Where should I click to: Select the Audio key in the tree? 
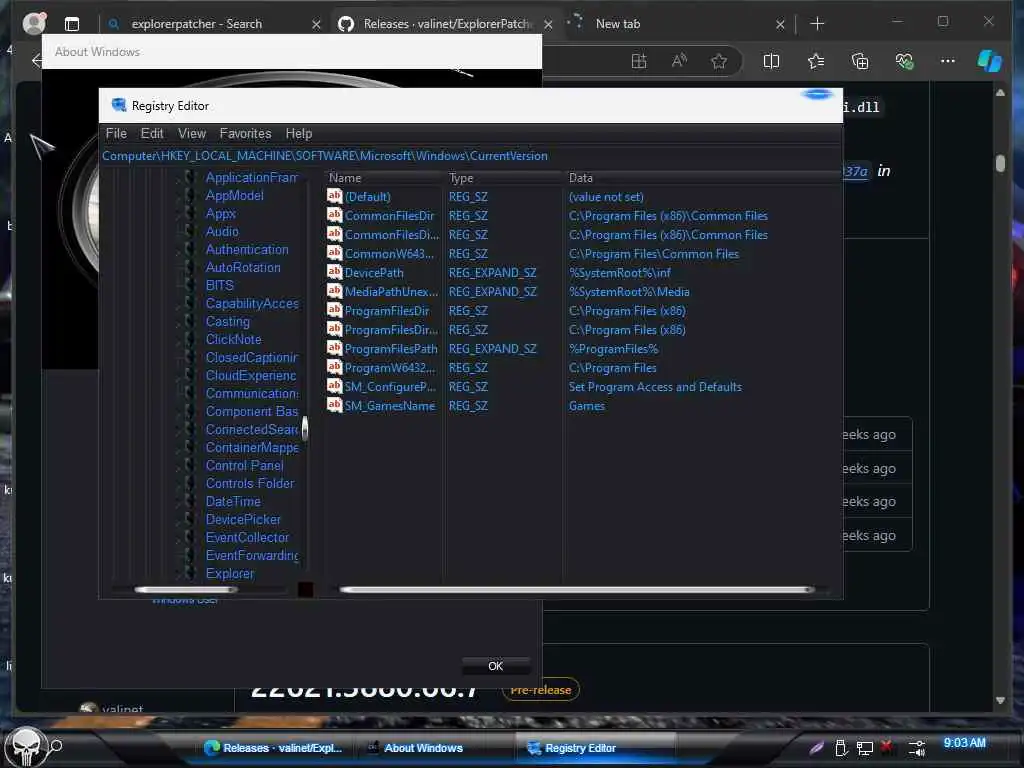coord(222,231)
